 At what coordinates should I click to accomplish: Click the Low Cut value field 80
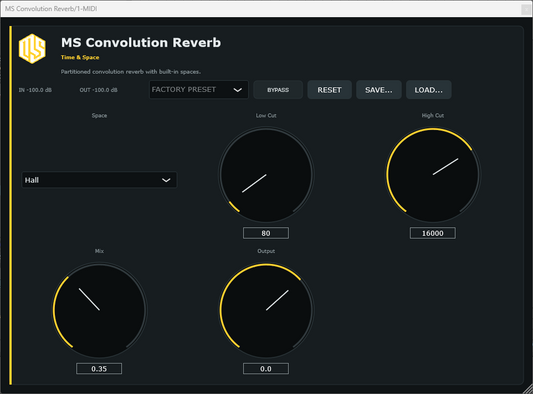click(266, 233)
